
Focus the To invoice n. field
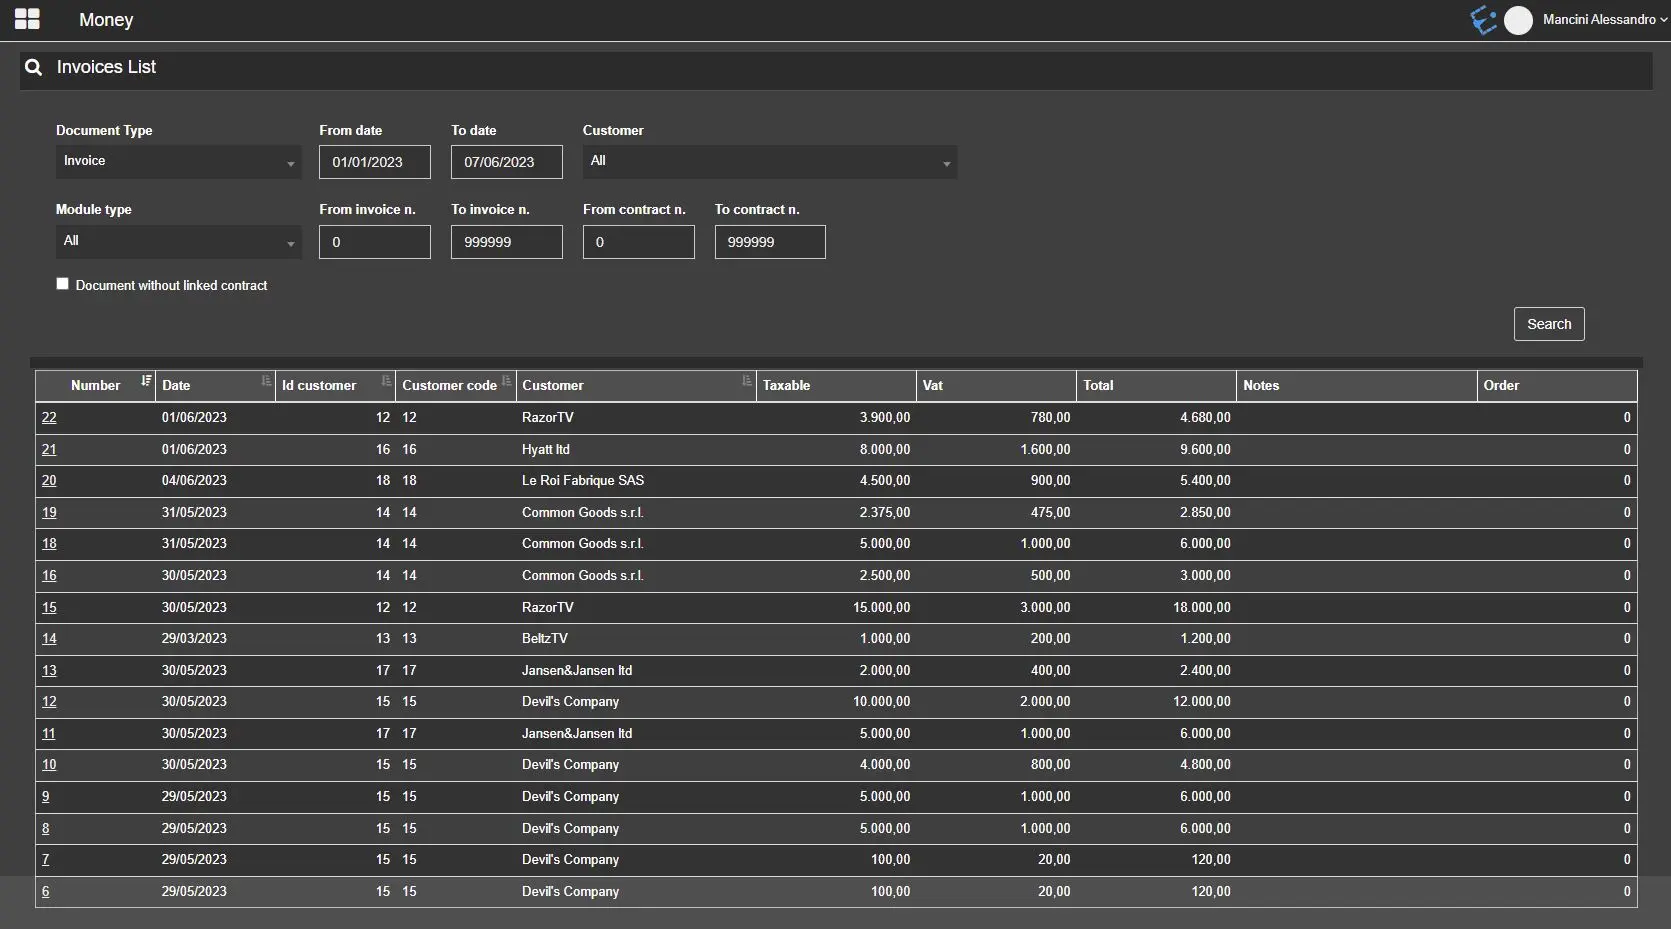coord(506,242)
